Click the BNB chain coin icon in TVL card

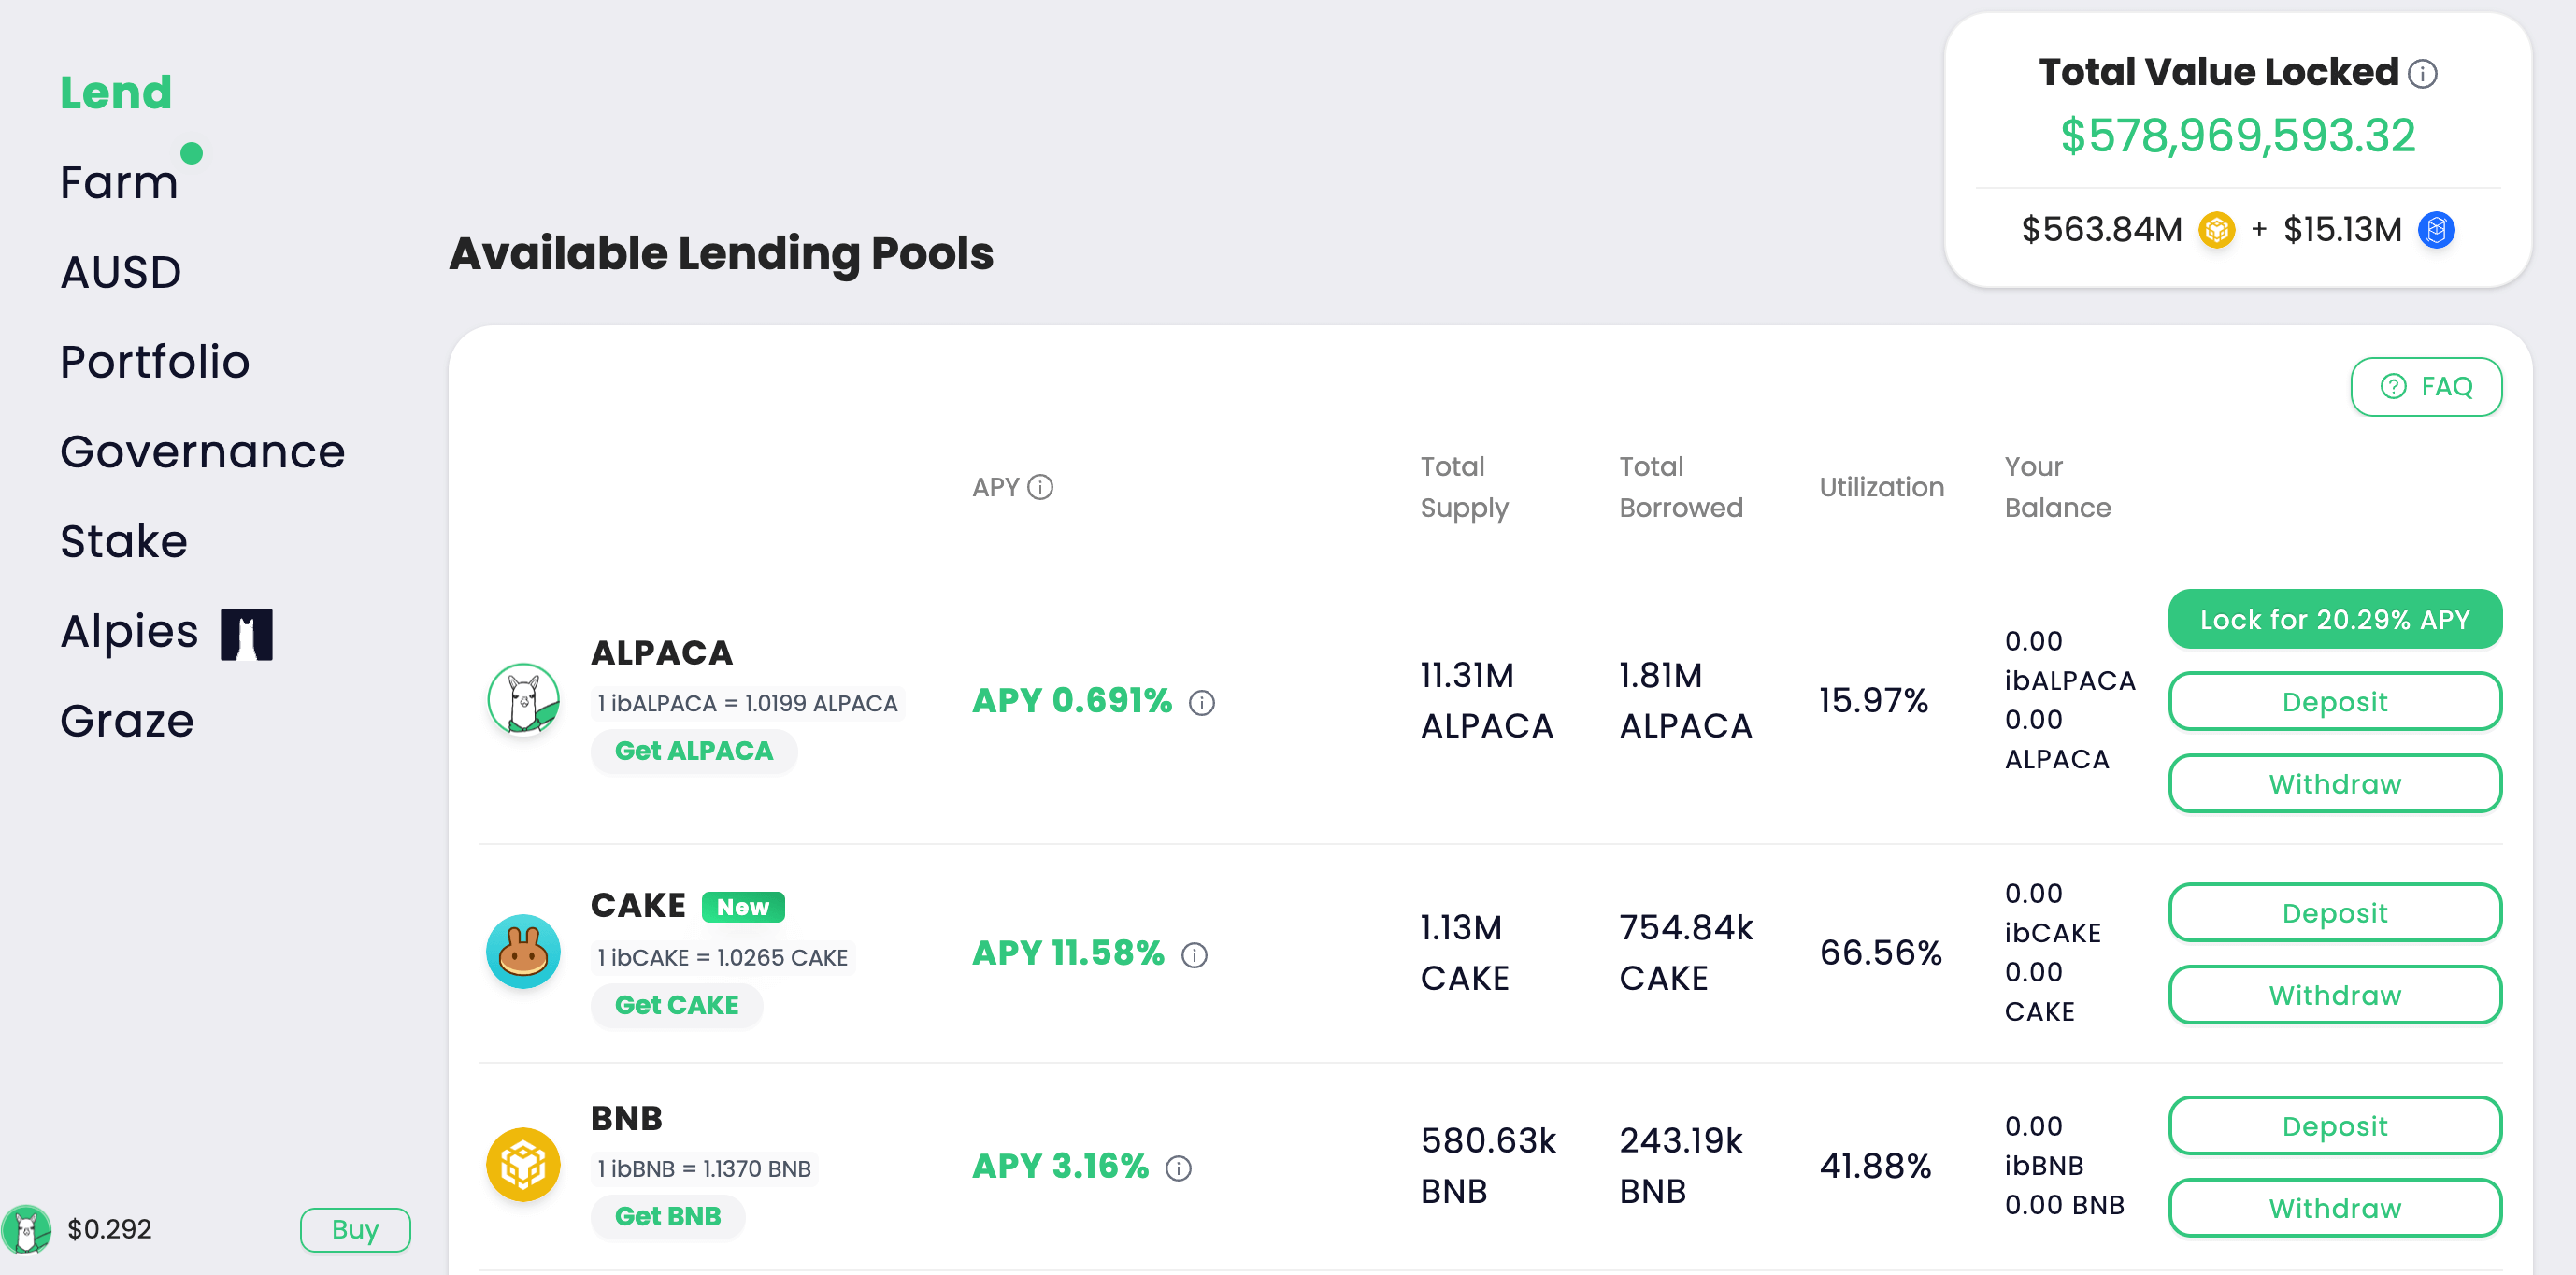pos(2217,230)
